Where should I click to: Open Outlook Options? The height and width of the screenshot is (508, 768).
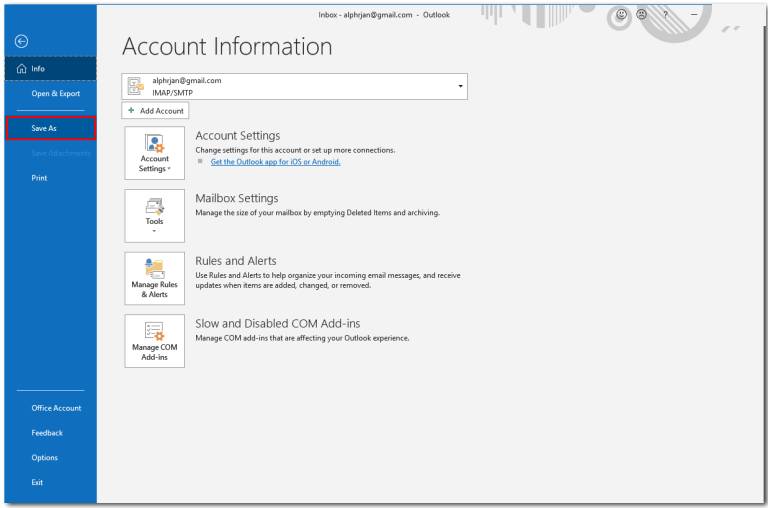tap(50, 458)
